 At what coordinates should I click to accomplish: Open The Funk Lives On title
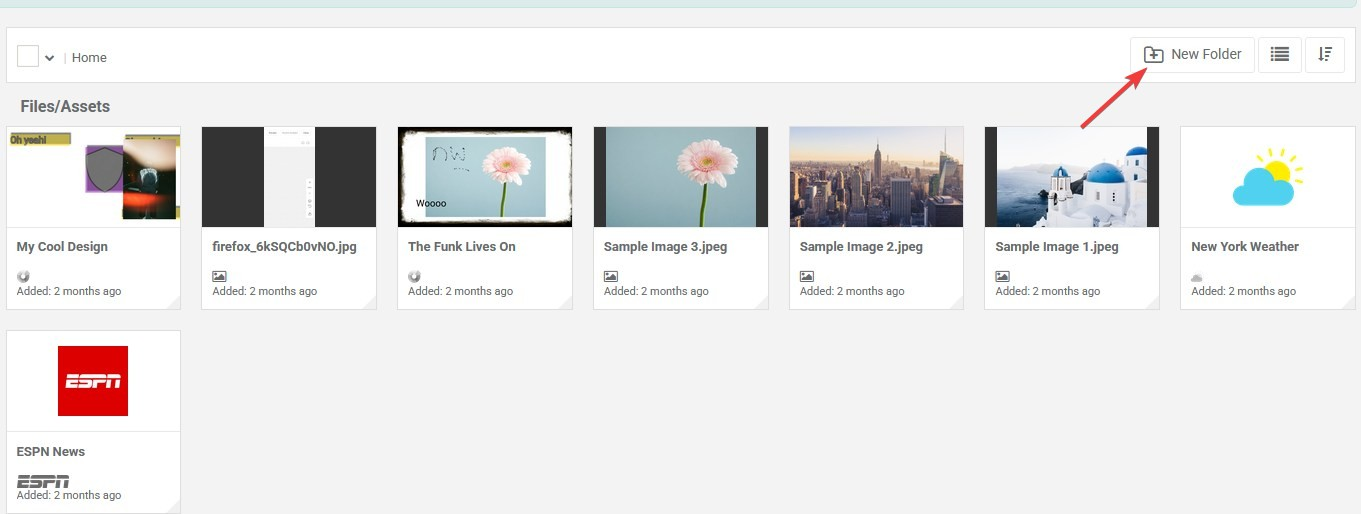pos(462,247)
